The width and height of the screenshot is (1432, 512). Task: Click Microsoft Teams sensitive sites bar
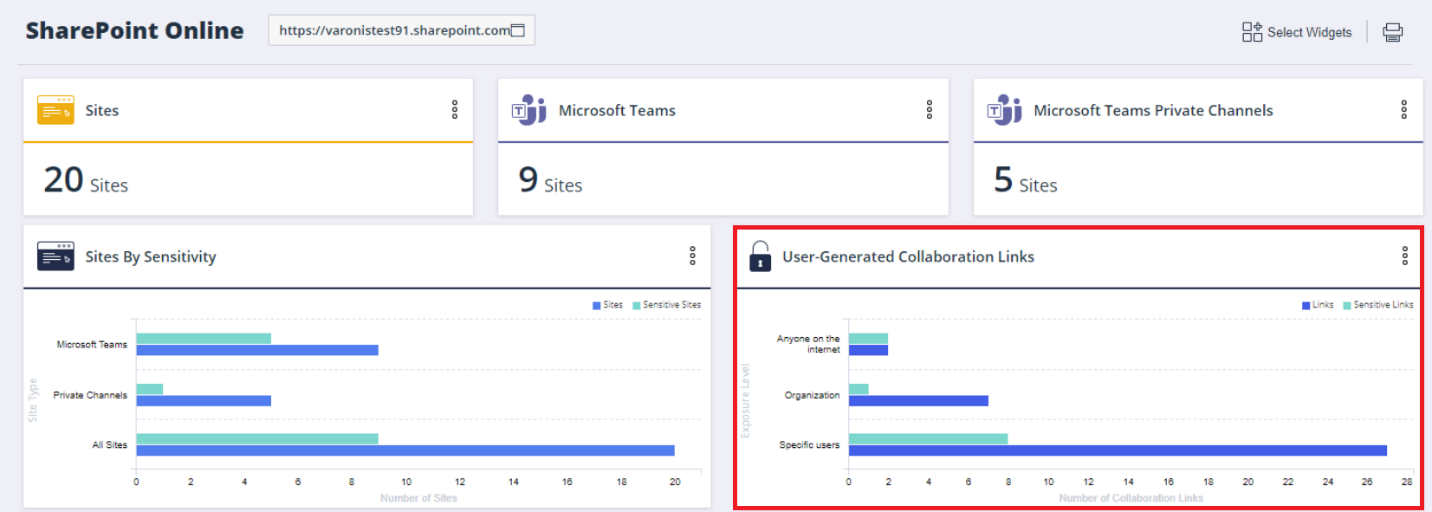[x=204, y=338]
